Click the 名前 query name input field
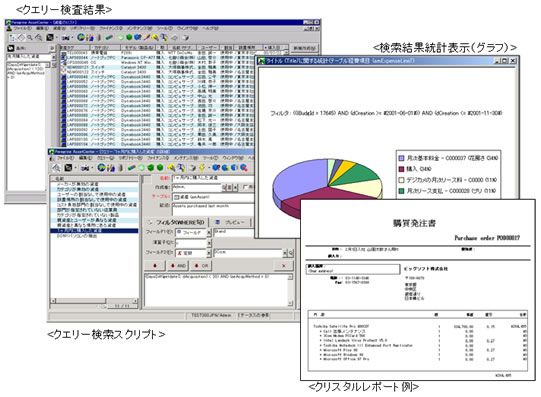 tap(213, 178)
